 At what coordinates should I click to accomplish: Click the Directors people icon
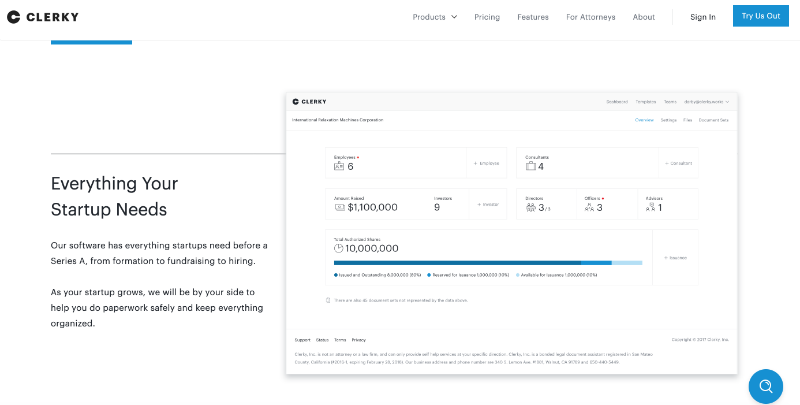point(531,207)
